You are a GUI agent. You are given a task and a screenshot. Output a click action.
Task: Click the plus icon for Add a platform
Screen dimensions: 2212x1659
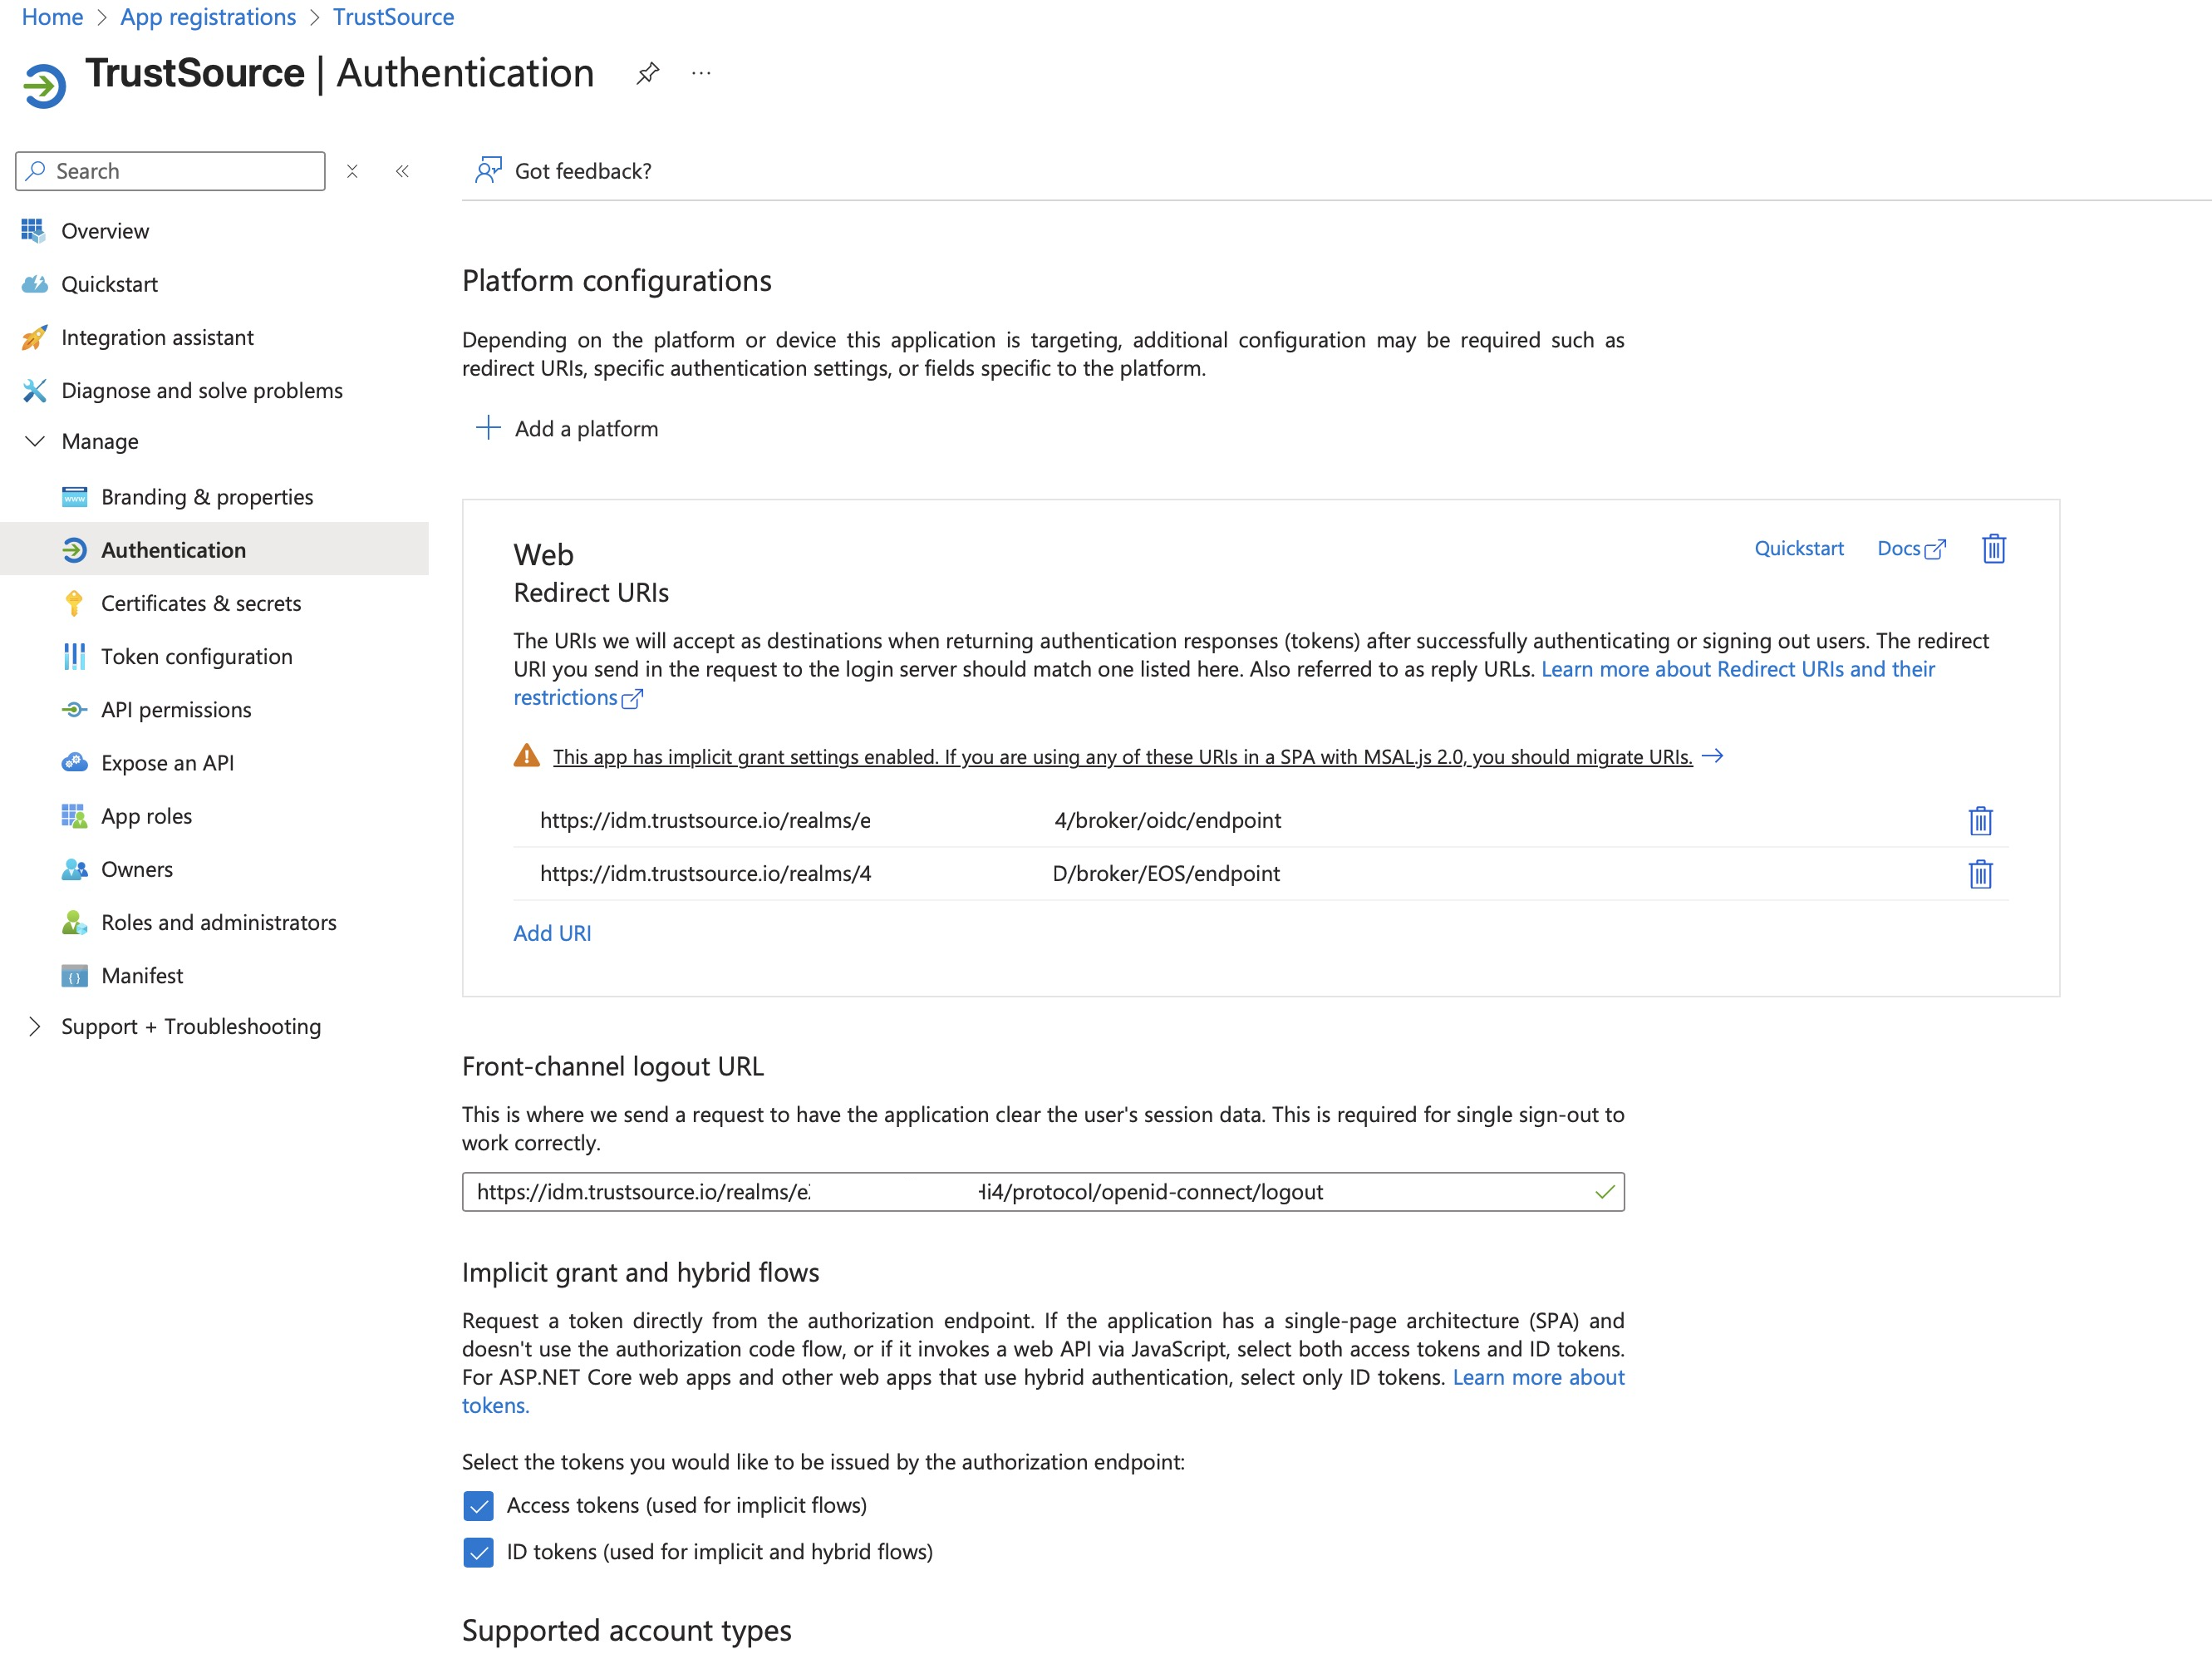488,428
